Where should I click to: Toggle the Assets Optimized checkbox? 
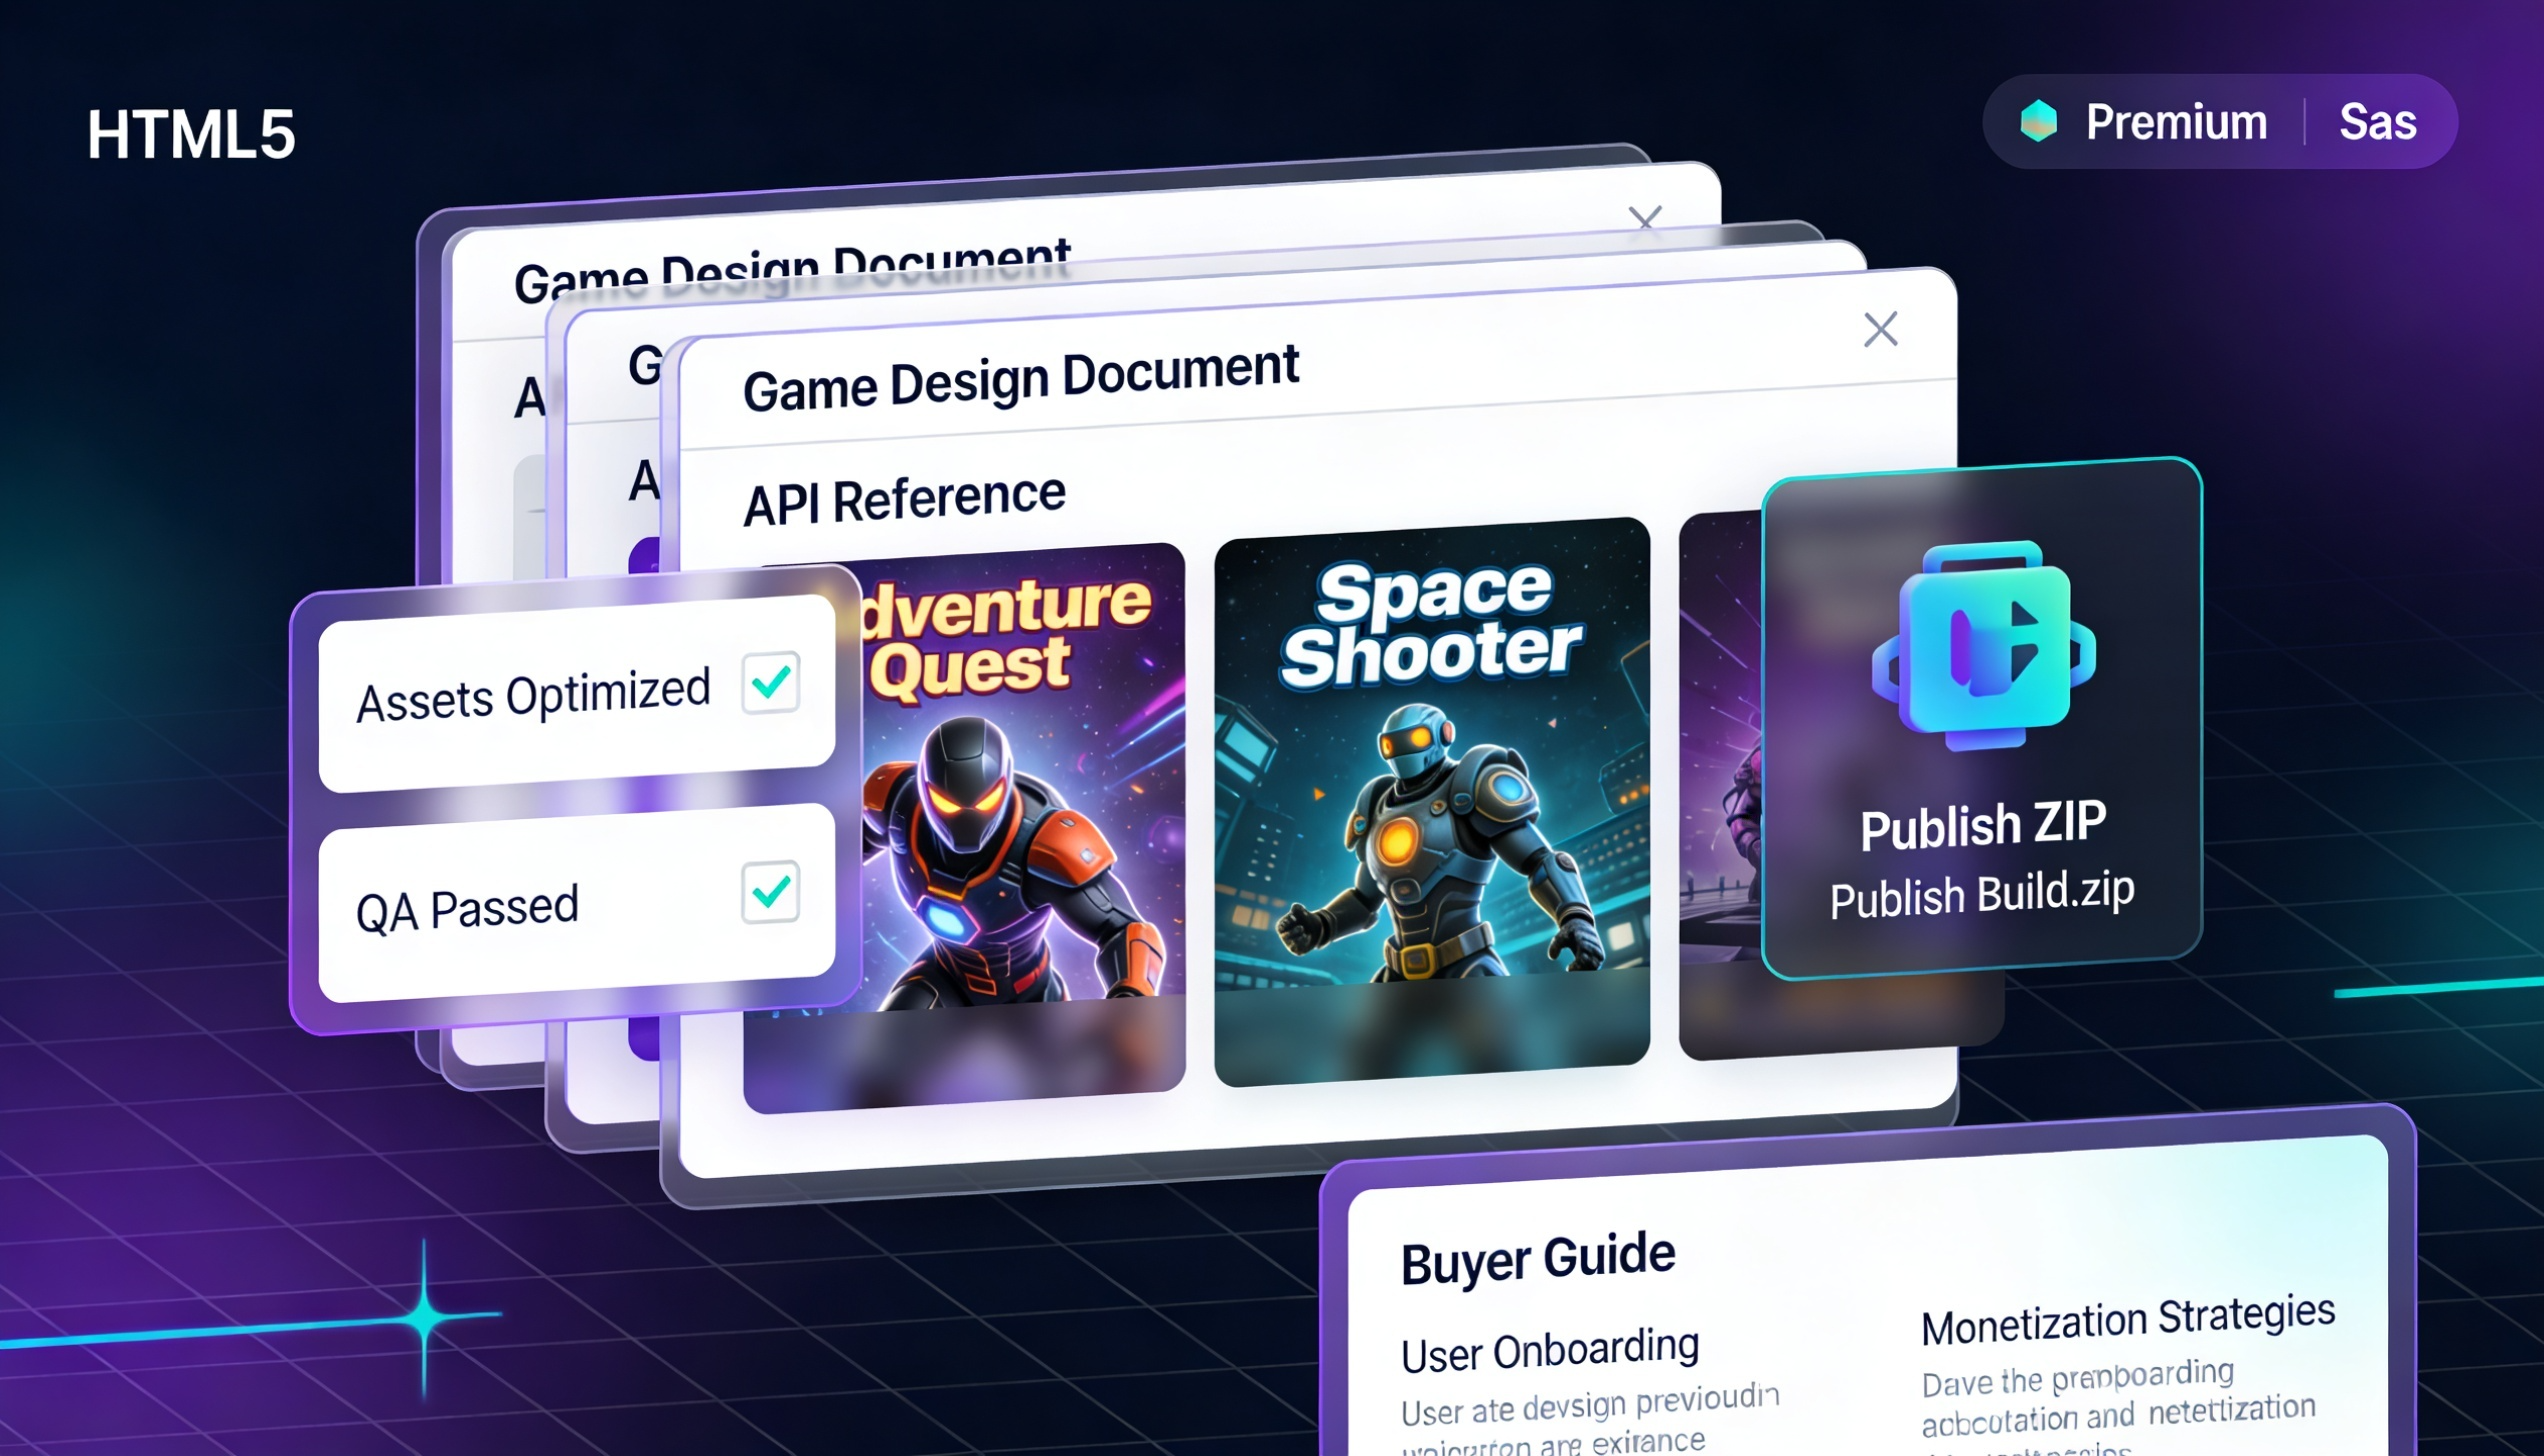coord(770,682)
